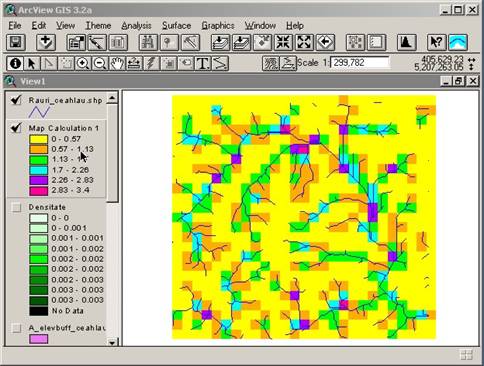
Task: Click the Scale input field
Action: coord(360,62)
